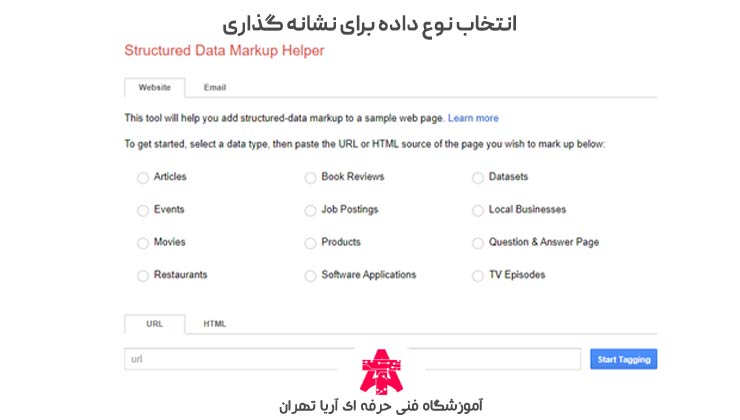Select the Events radio button
The height and width of the screenshot is (420, 740).
143,210
